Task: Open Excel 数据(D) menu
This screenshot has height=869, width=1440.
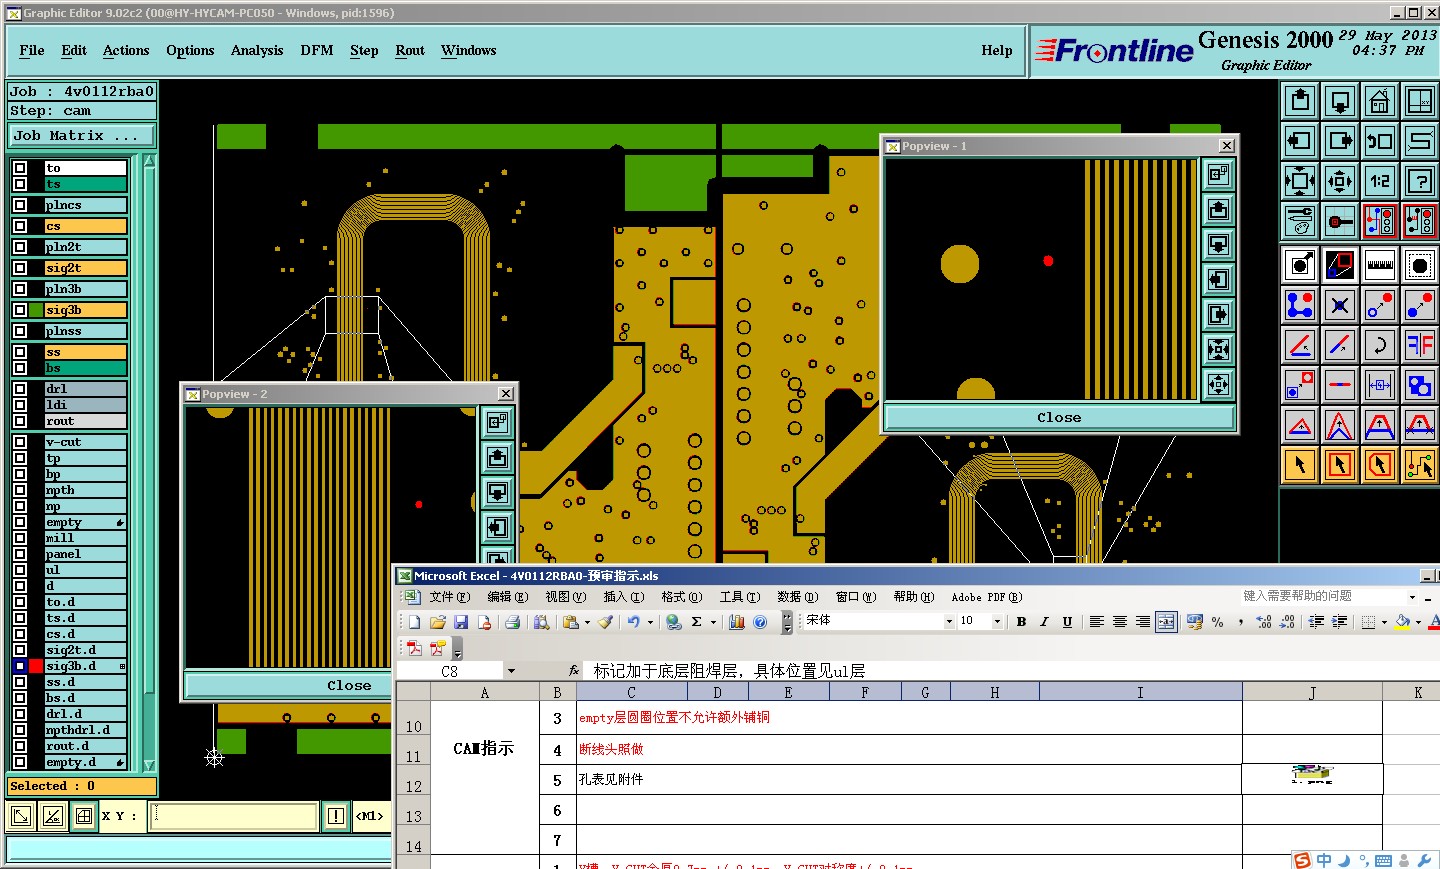Action: (x=798, y=597)
